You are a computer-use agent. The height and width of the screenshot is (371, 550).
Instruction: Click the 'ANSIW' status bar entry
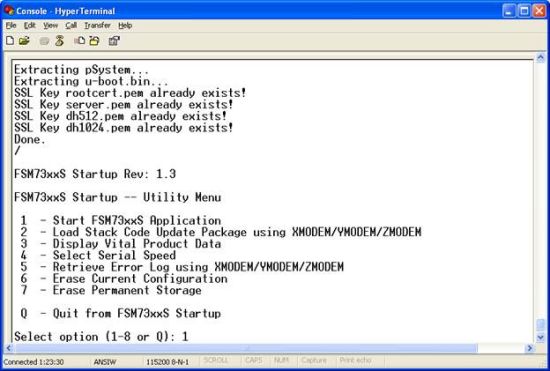105,362
